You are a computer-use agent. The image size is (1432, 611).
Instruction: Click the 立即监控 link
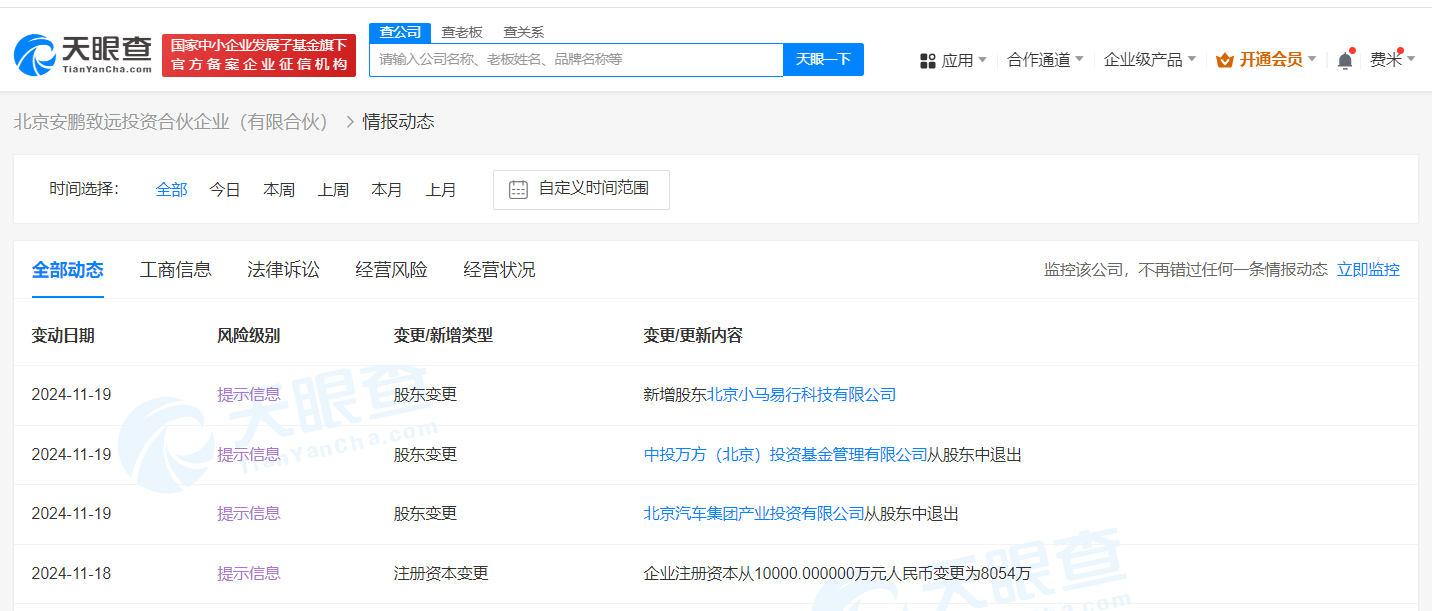coord(1368,269)
